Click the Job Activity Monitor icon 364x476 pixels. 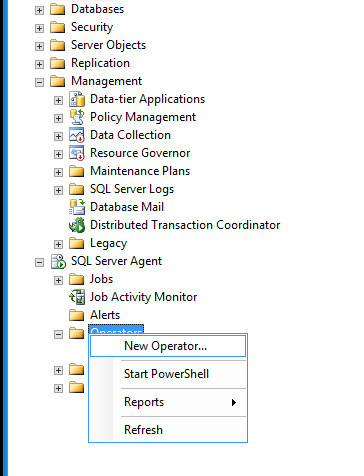click(x=77, y=297)
